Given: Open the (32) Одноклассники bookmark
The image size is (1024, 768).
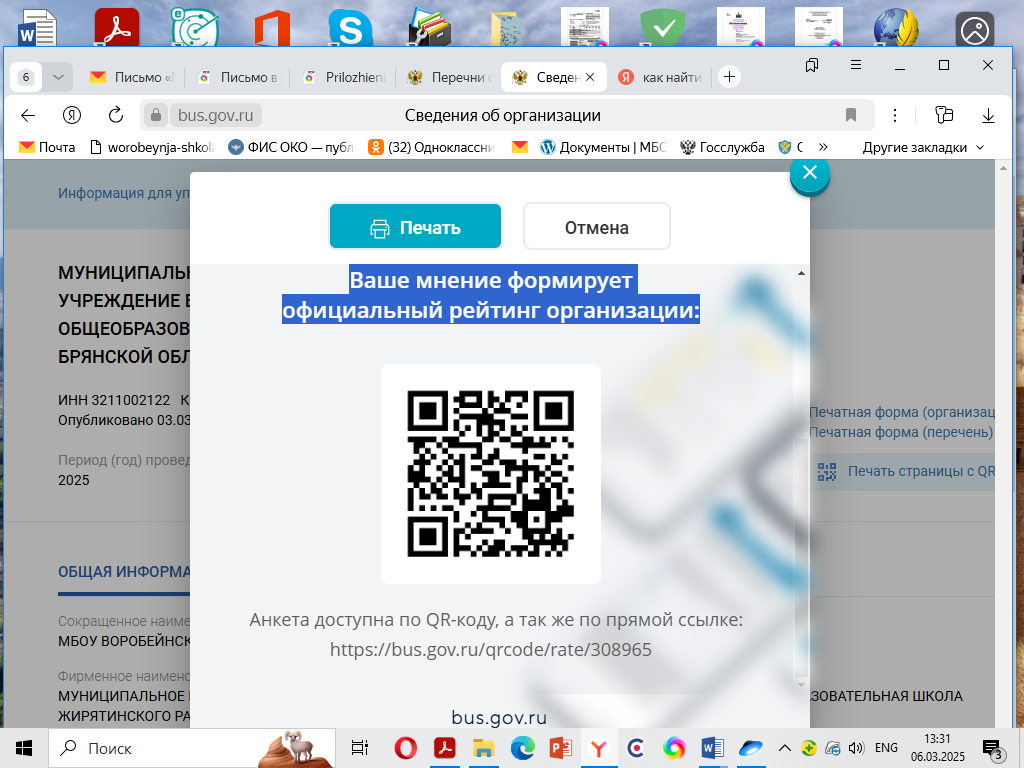Looking at the screenshot, I should pos(431,148).
